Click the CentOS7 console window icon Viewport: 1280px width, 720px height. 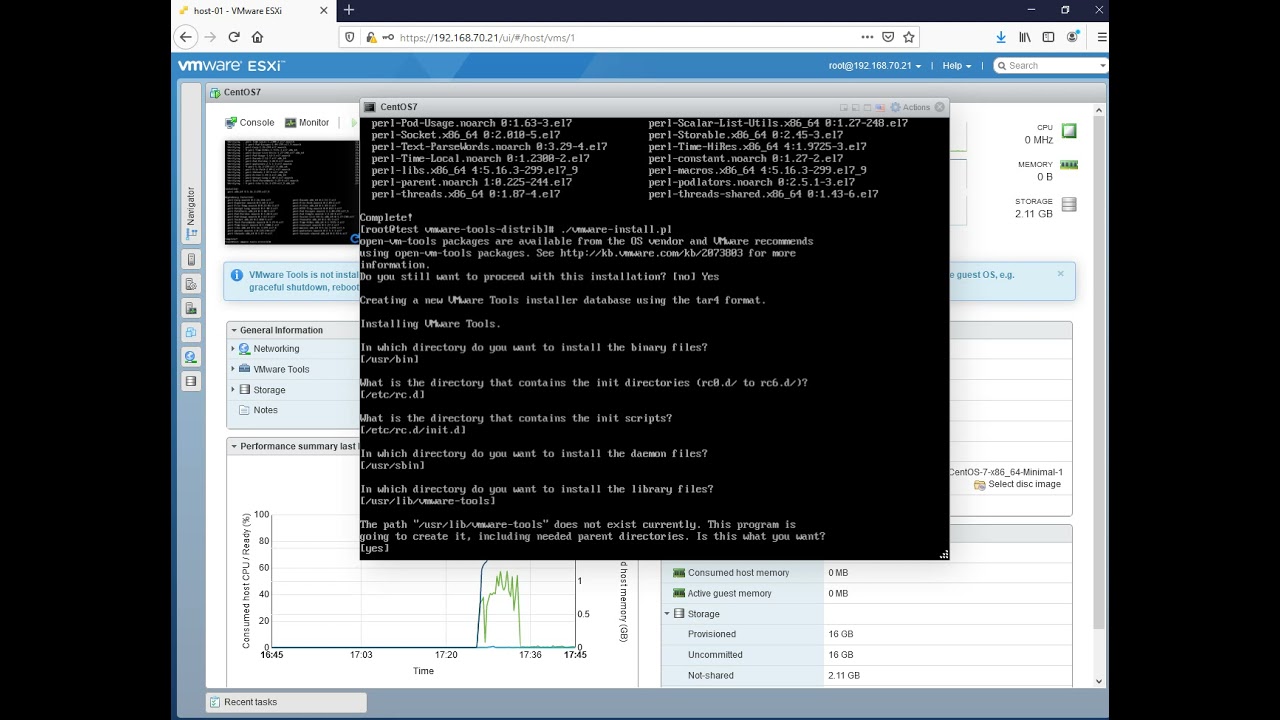[370, 107]
